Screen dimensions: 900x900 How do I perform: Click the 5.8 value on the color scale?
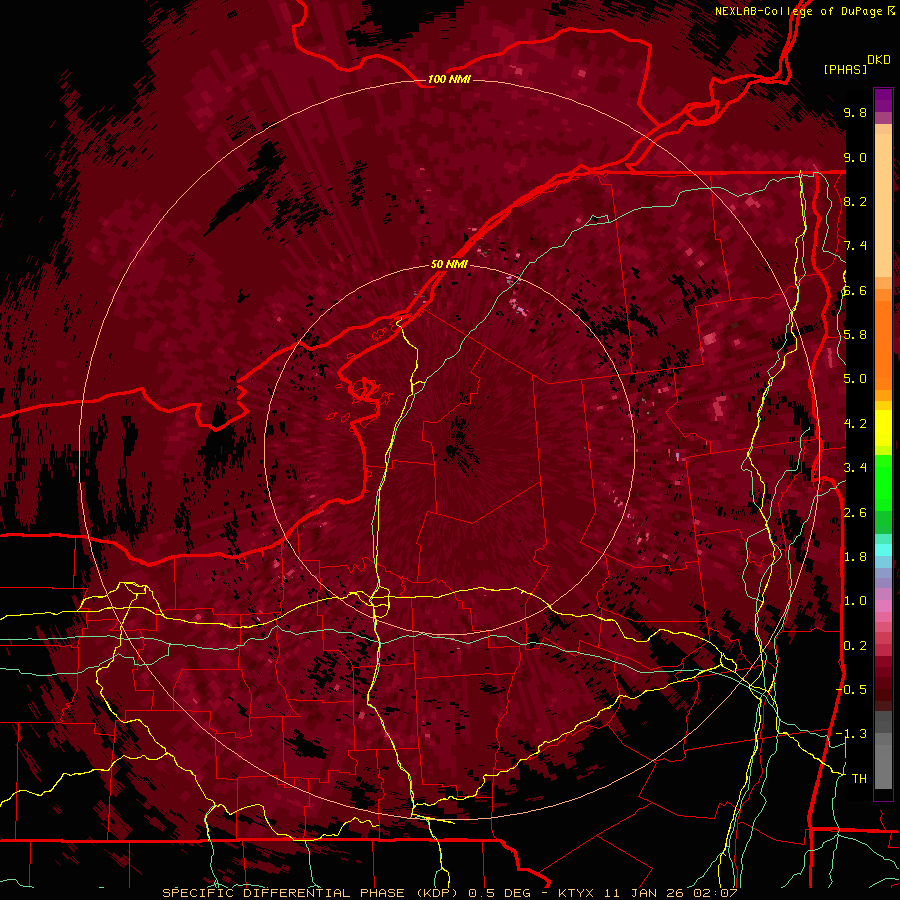pyautogui.click(x=855, y=335)
